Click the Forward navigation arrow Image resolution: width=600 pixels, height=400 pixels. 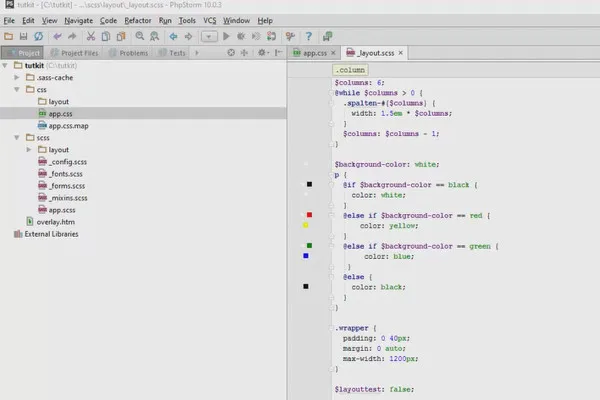click(188, 36)
